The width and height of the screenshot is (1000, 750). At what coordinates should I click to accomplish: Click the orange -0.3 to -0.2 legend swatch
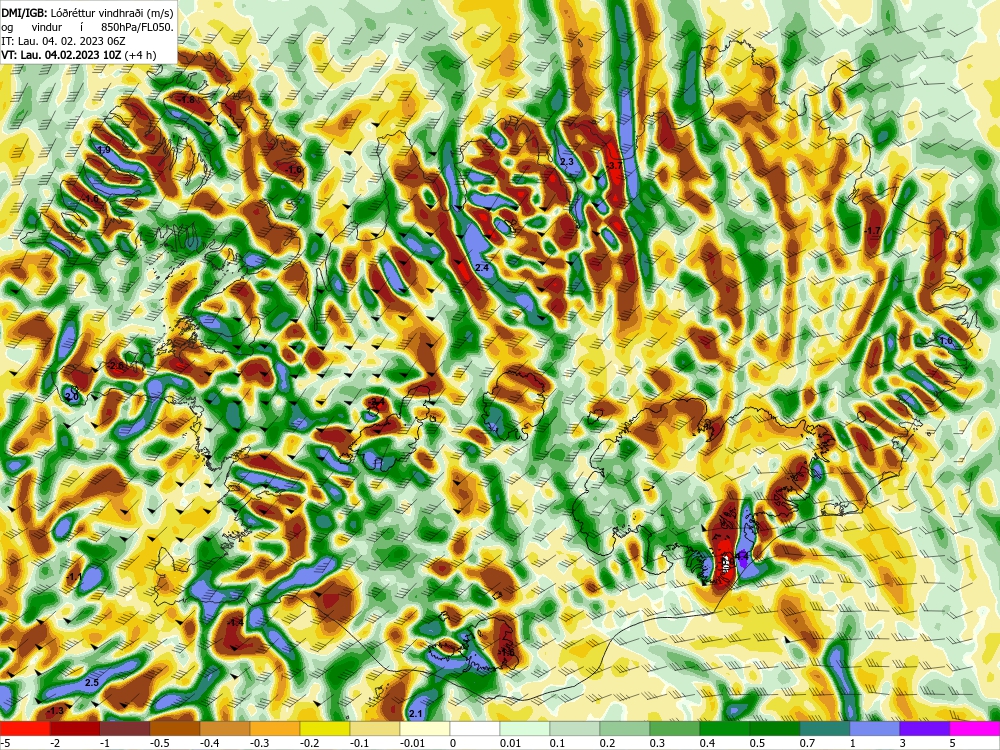click(x=275, y=728)
